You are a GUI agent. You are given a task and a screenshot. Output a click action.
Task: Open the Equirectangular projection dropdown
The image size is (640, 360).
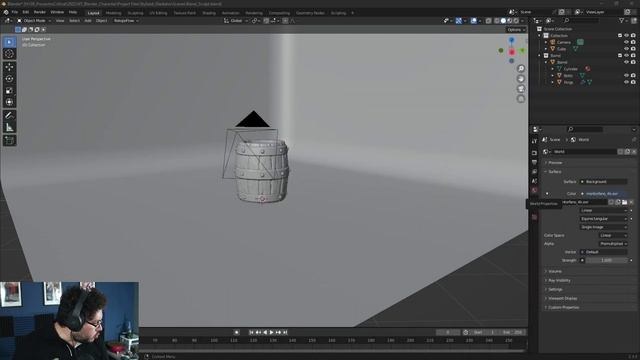(603, 219)
